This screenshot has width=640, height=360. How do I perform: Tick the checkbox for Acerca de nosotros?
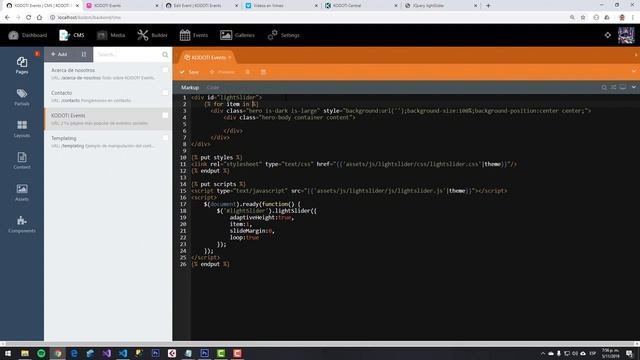(x=165, y=70)
